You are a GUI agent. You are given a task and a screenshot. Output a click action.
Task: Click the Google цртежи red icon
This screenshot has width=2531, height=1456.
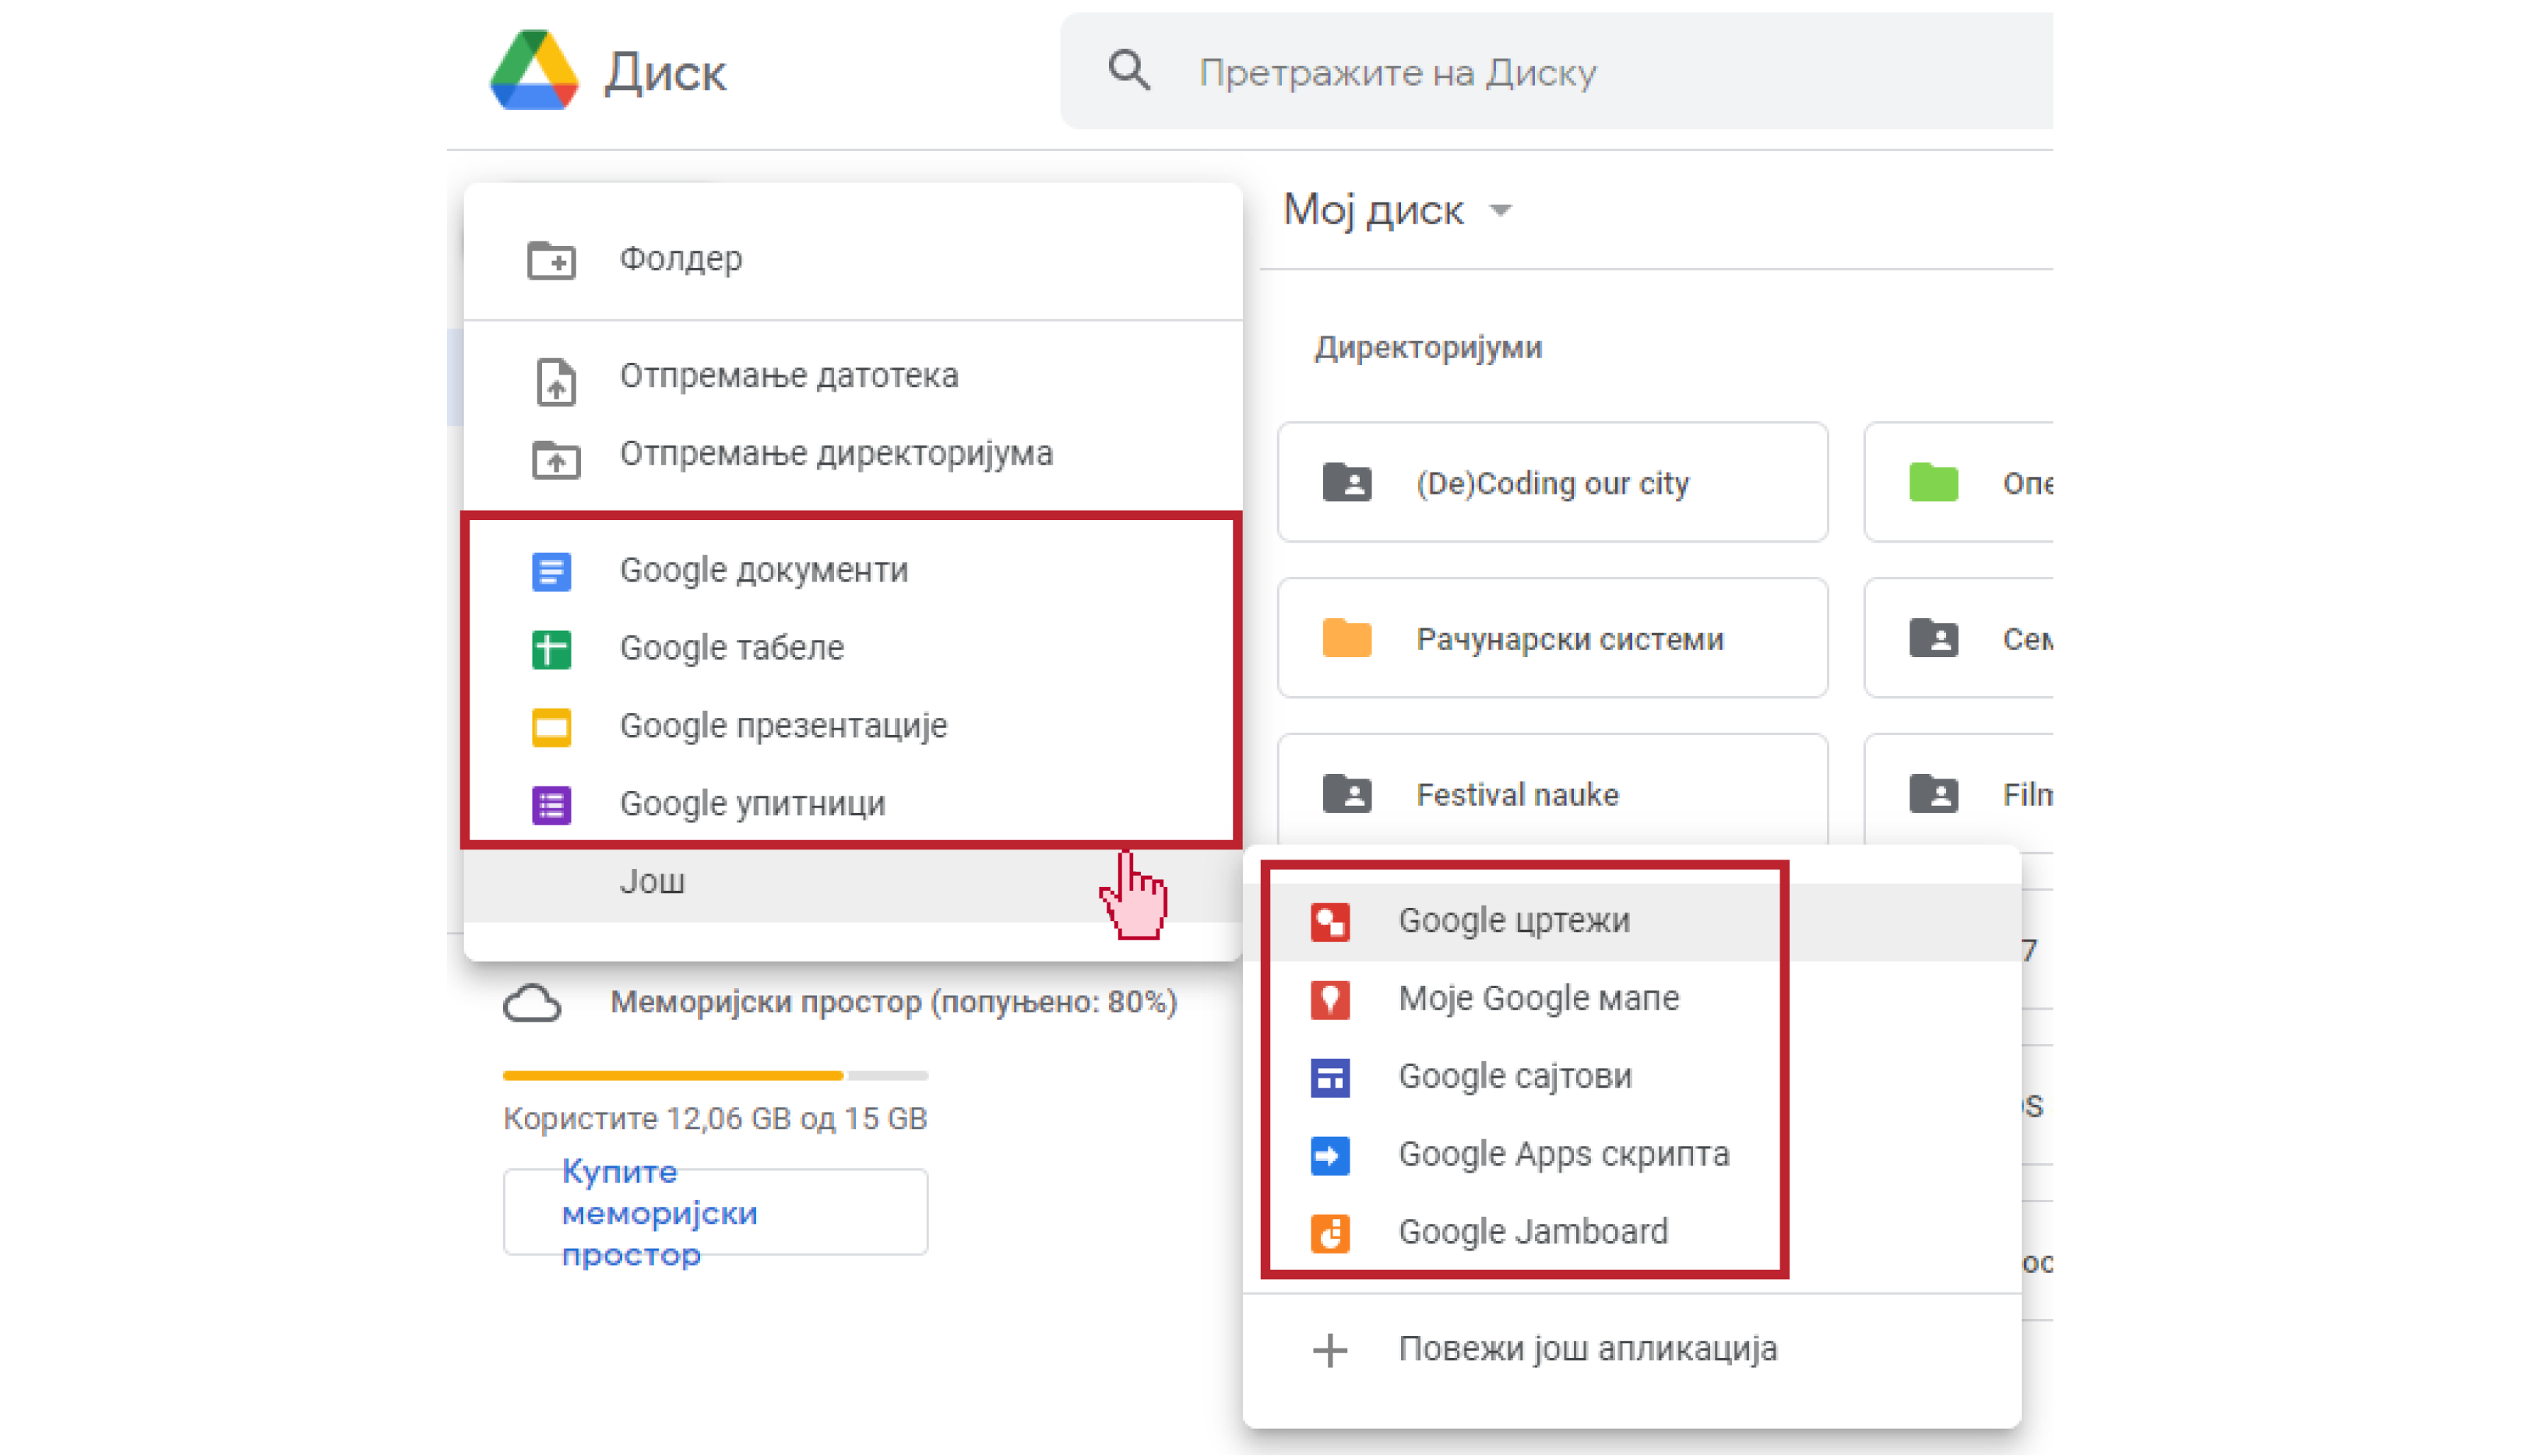point(1330,922)
